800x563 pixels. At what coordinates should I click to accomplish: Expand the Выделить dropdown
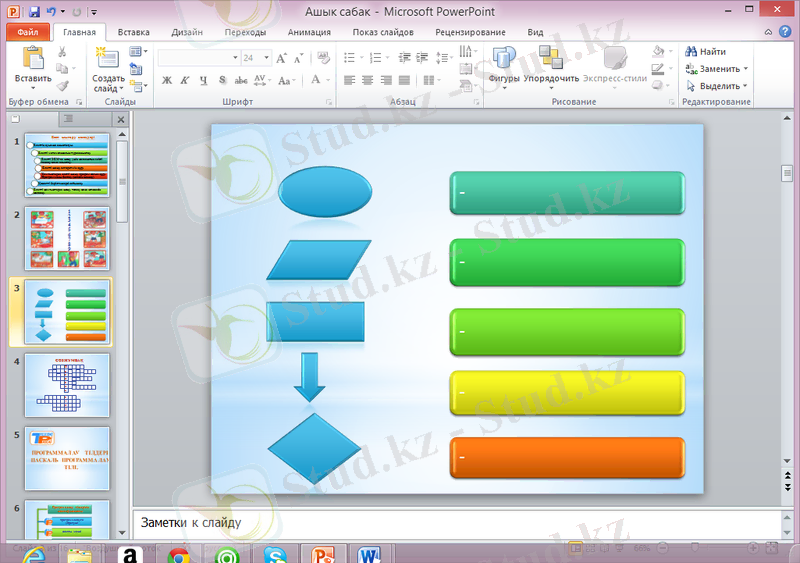point(745,86)
